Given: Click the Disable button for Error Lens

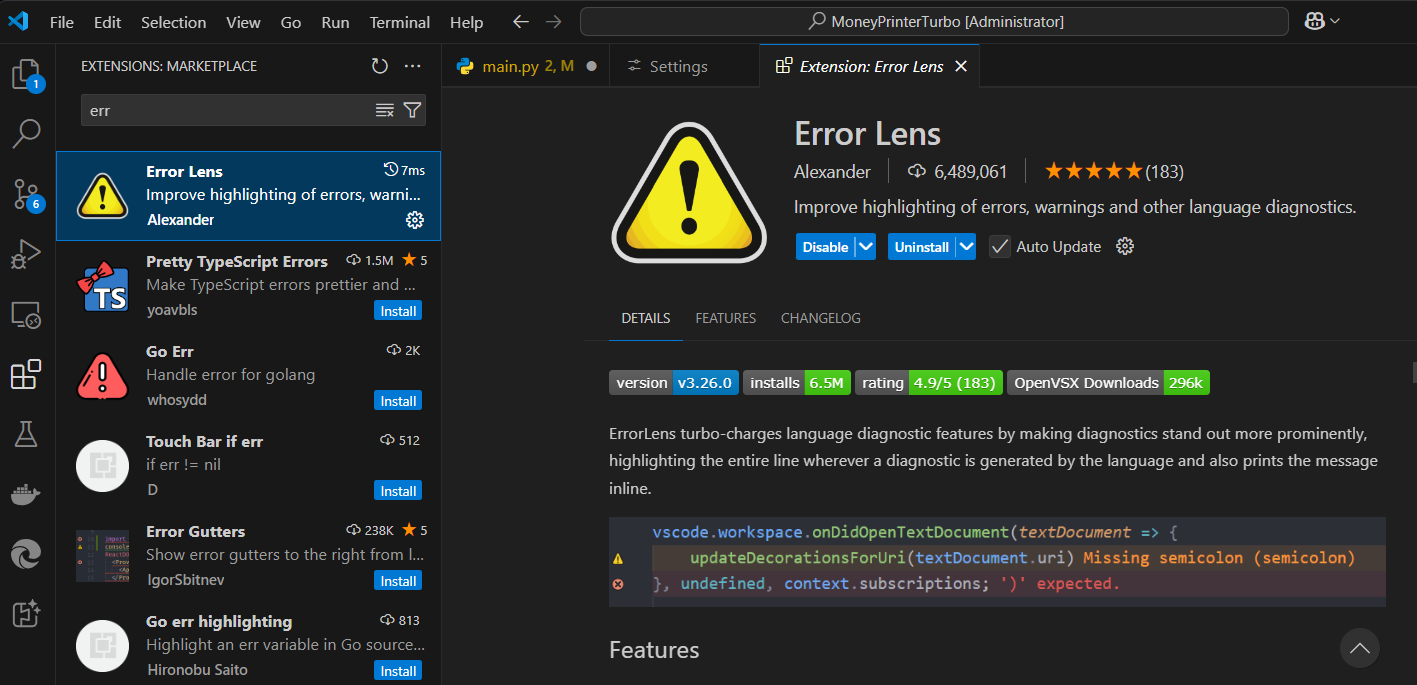Looking at the screenshot, I should point(825,247).
